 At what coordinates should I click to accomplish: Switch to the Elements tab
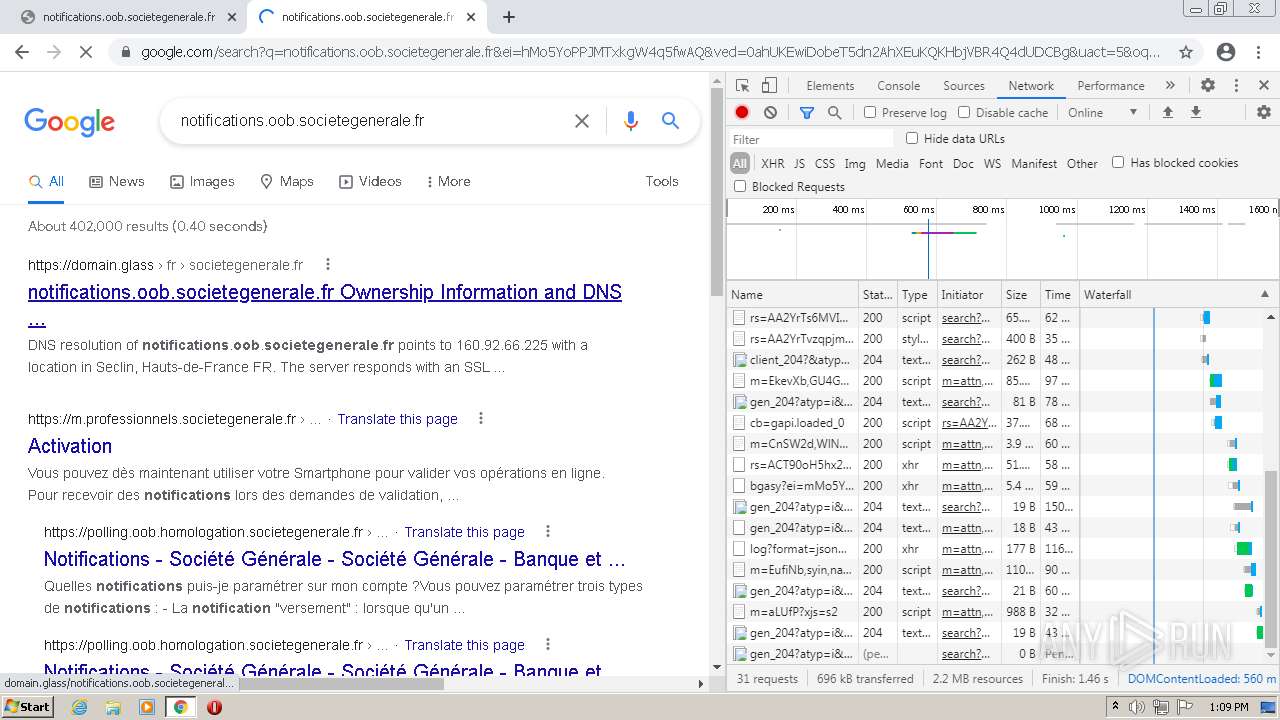click(x=830, y=86)
